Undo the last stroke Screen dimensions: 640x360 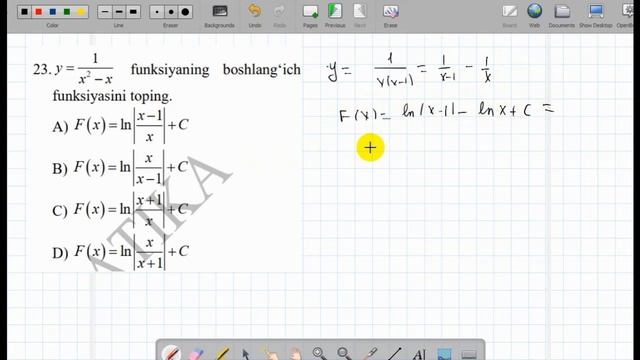[255, 16]
